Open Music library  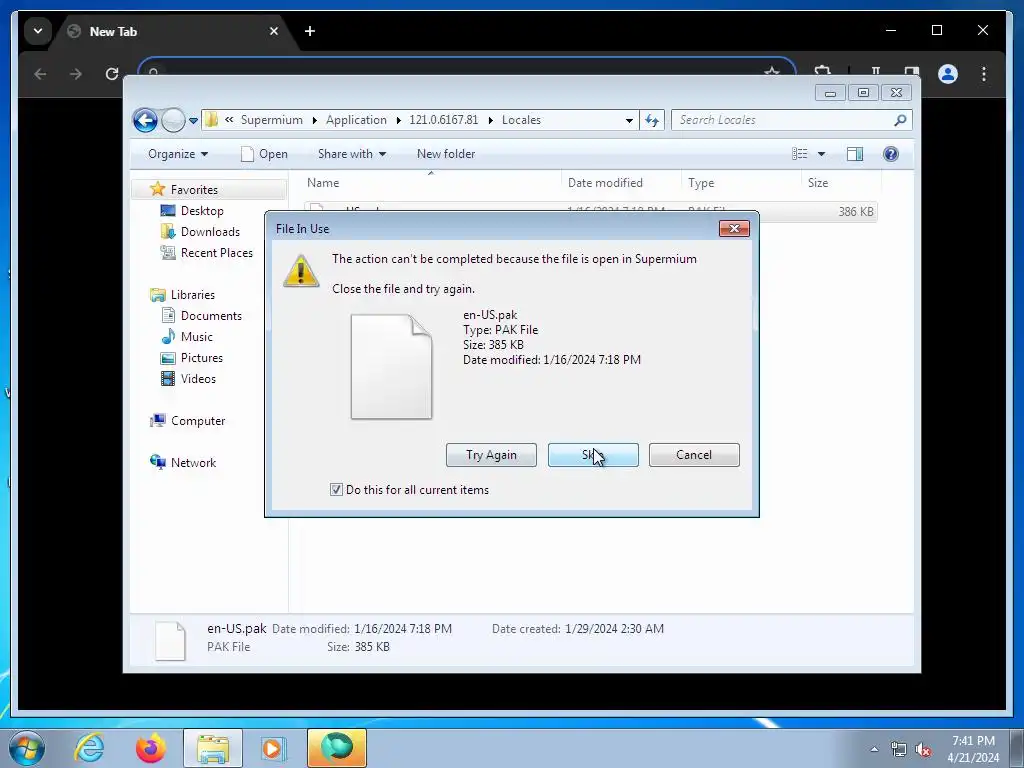pyautogui.click(x=197, y=337)
